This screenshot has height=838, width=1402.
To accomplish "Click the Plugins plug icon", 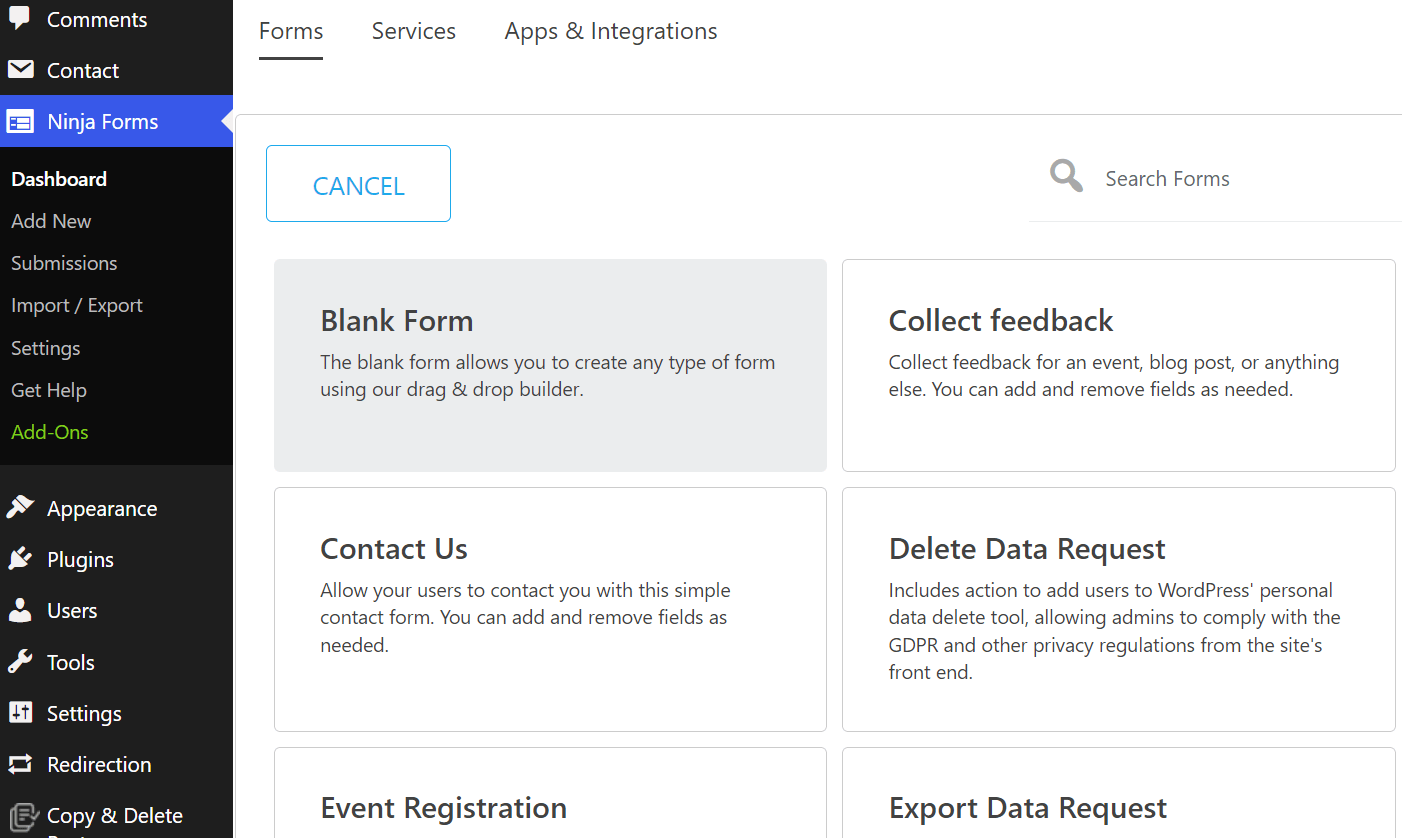I will [20, 559].
